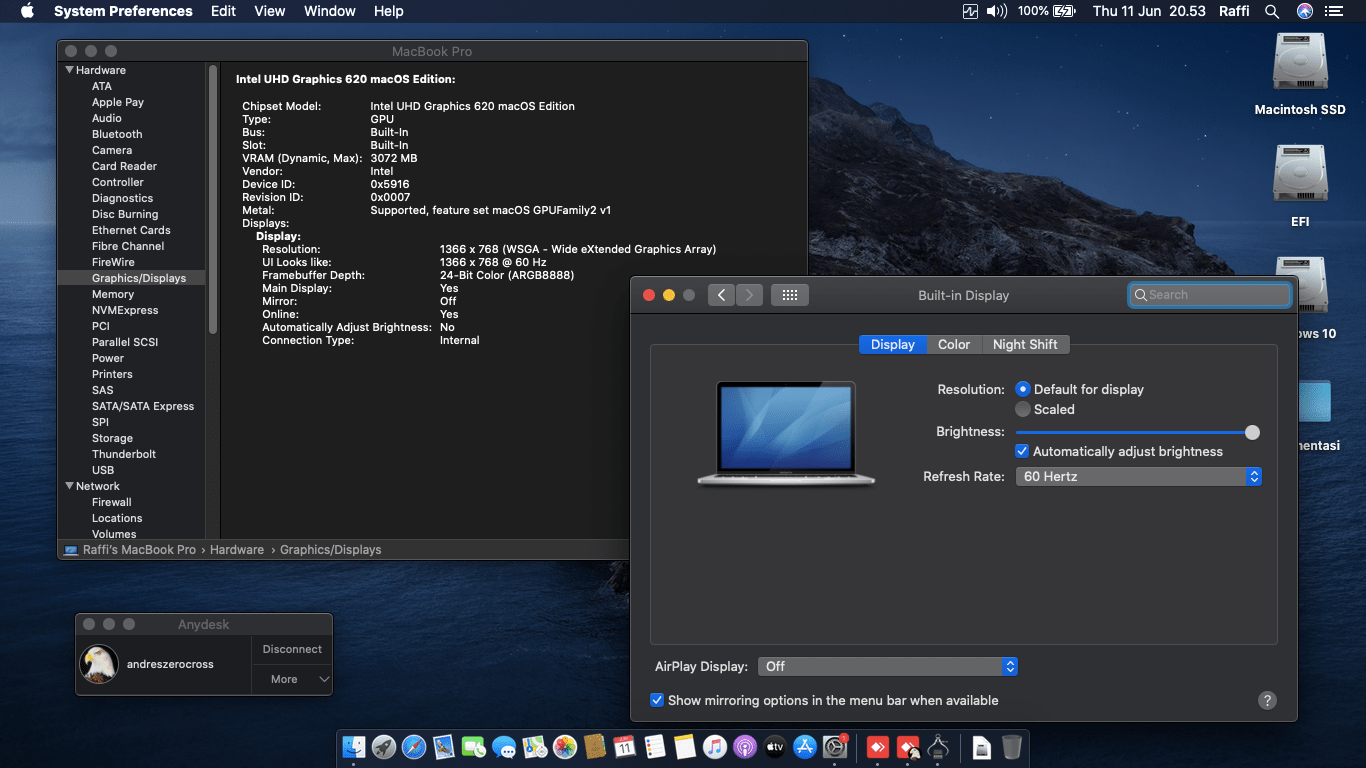Open Notes yellow pad icon in Dock

(x=684, y=746)
